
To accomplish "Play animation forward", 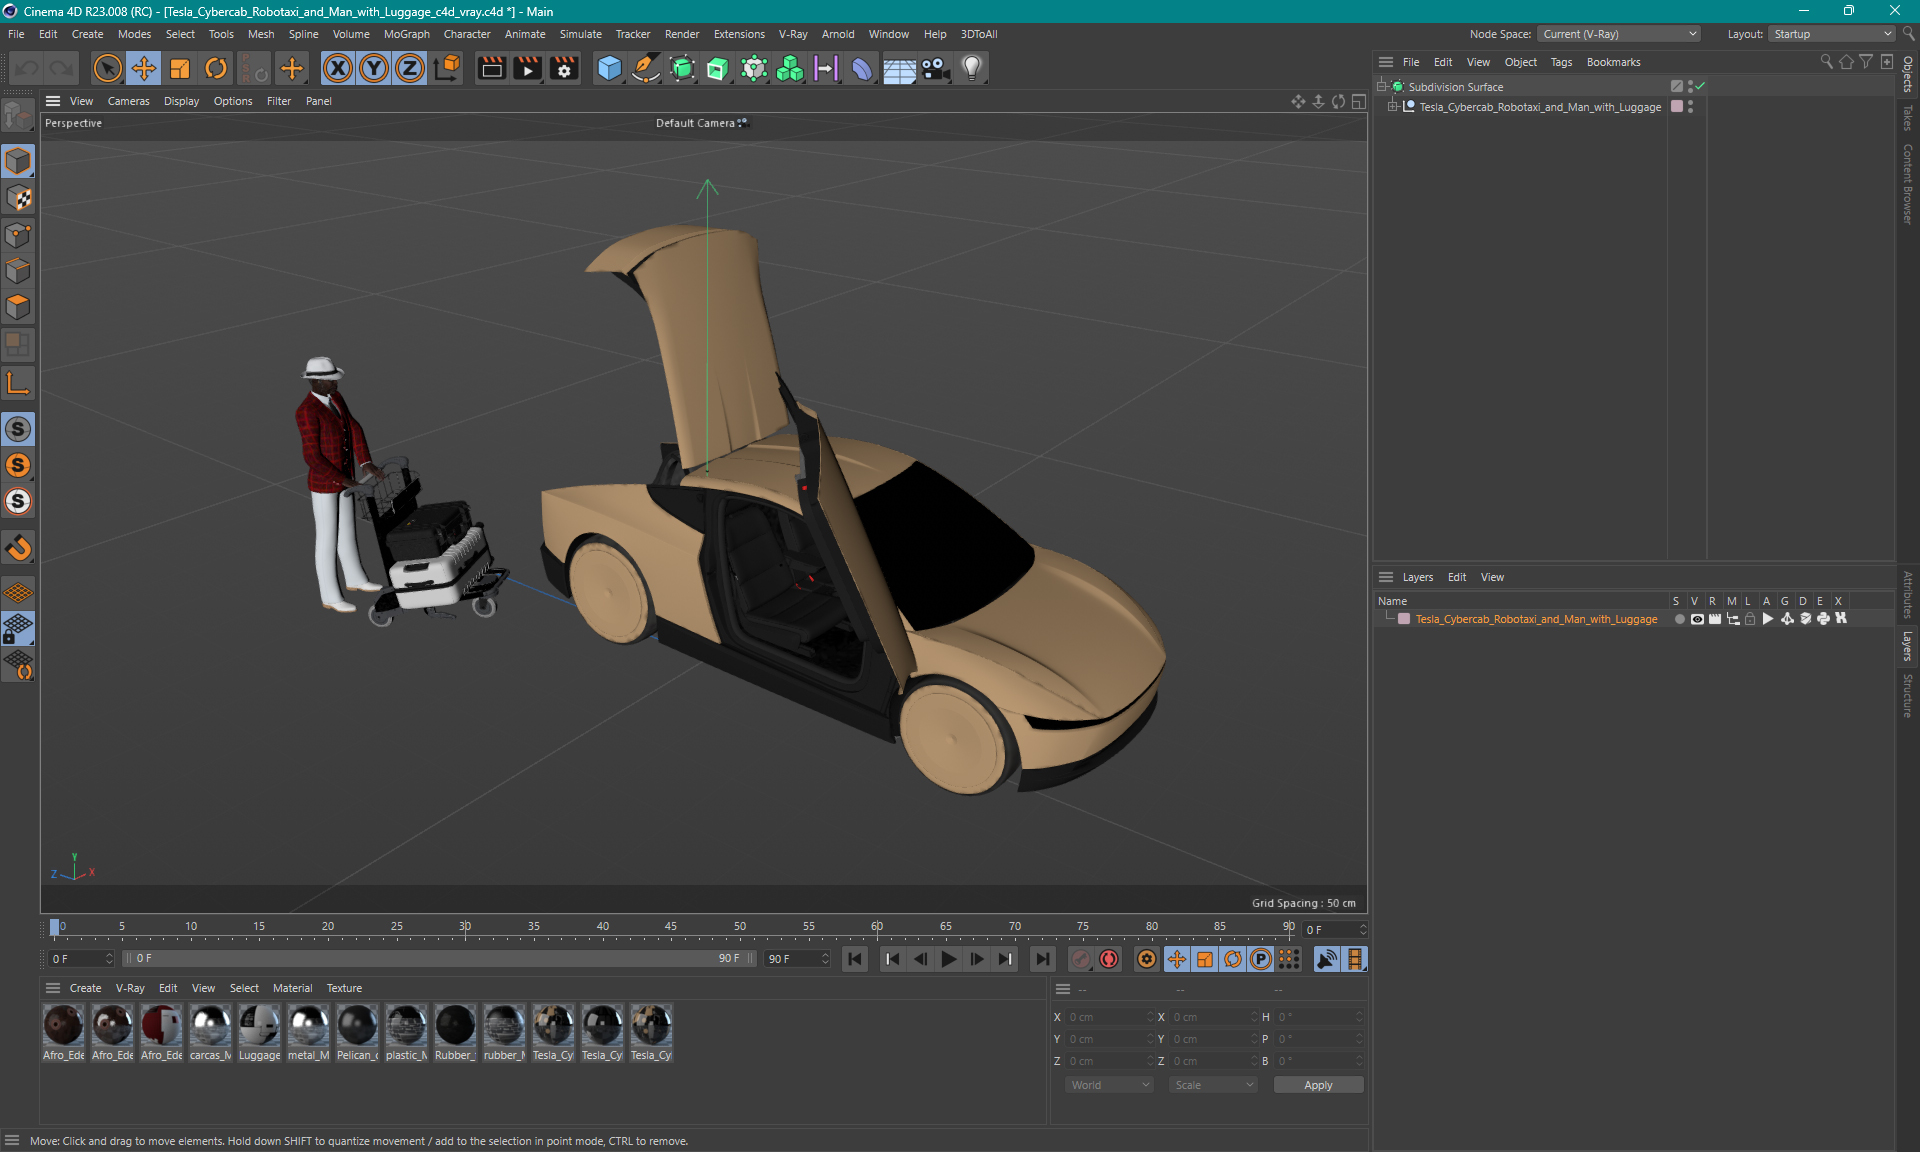I will (949, 959).
